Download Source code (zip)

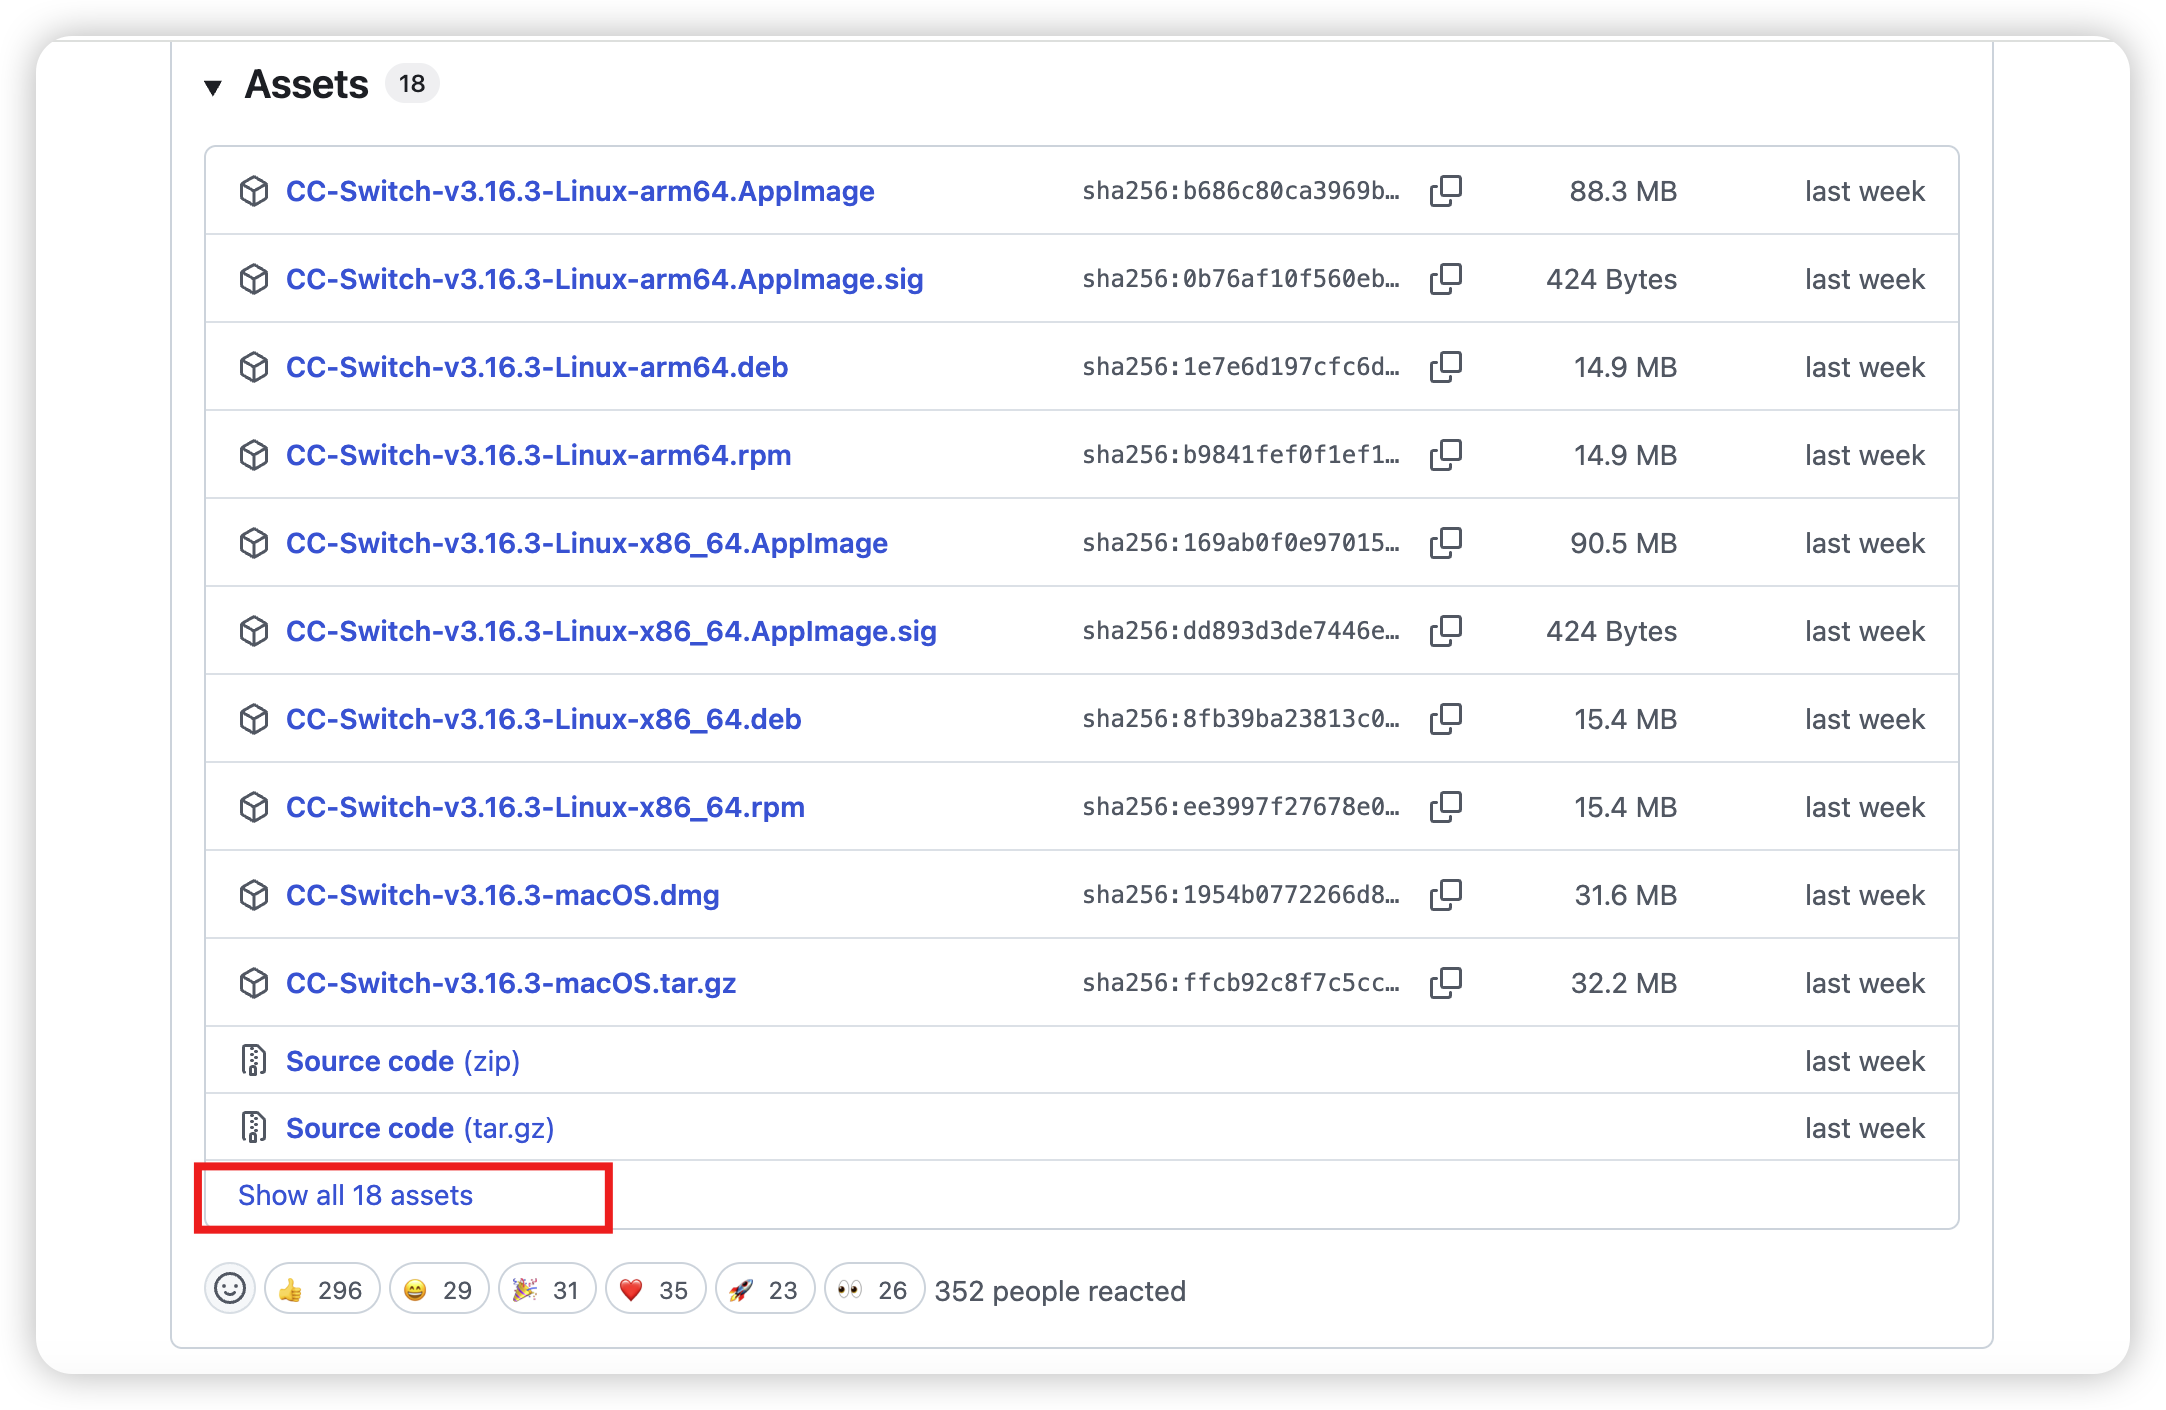pyautogui.click(x=403, y=1061)
